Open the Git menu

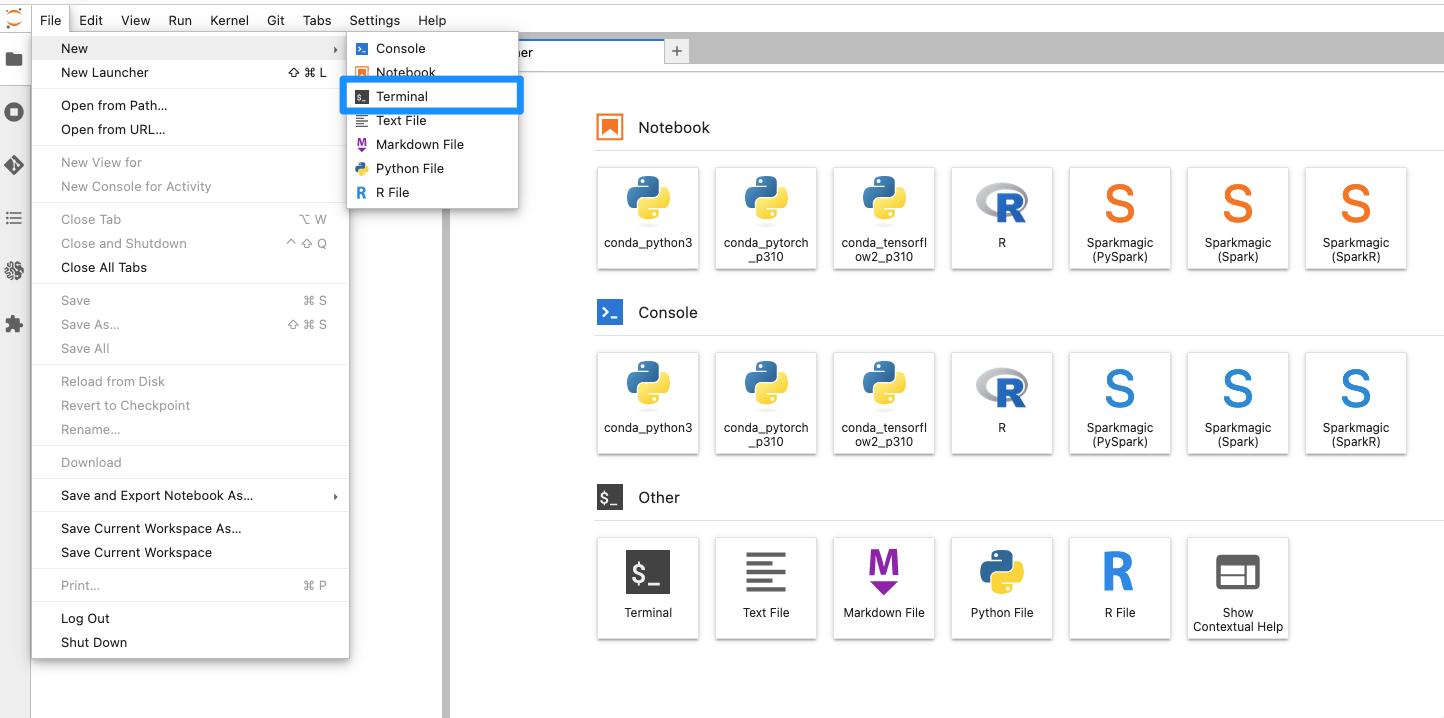pos(276,20)
